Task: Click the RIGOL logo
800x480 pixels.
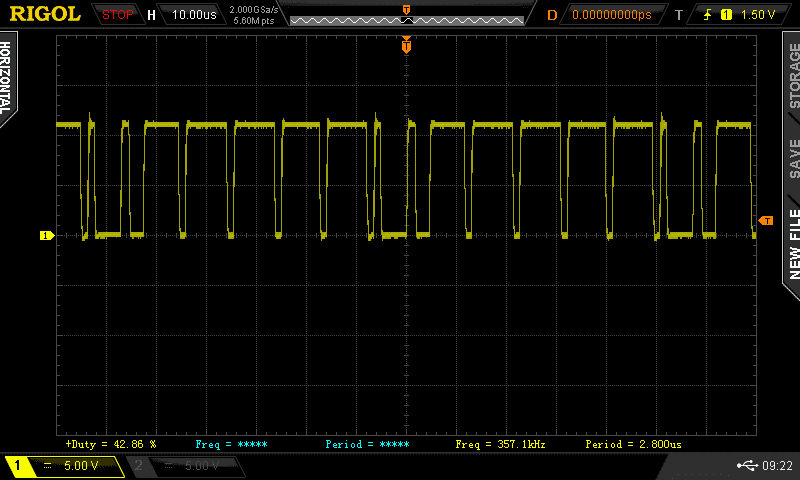Action: (45, 14)
